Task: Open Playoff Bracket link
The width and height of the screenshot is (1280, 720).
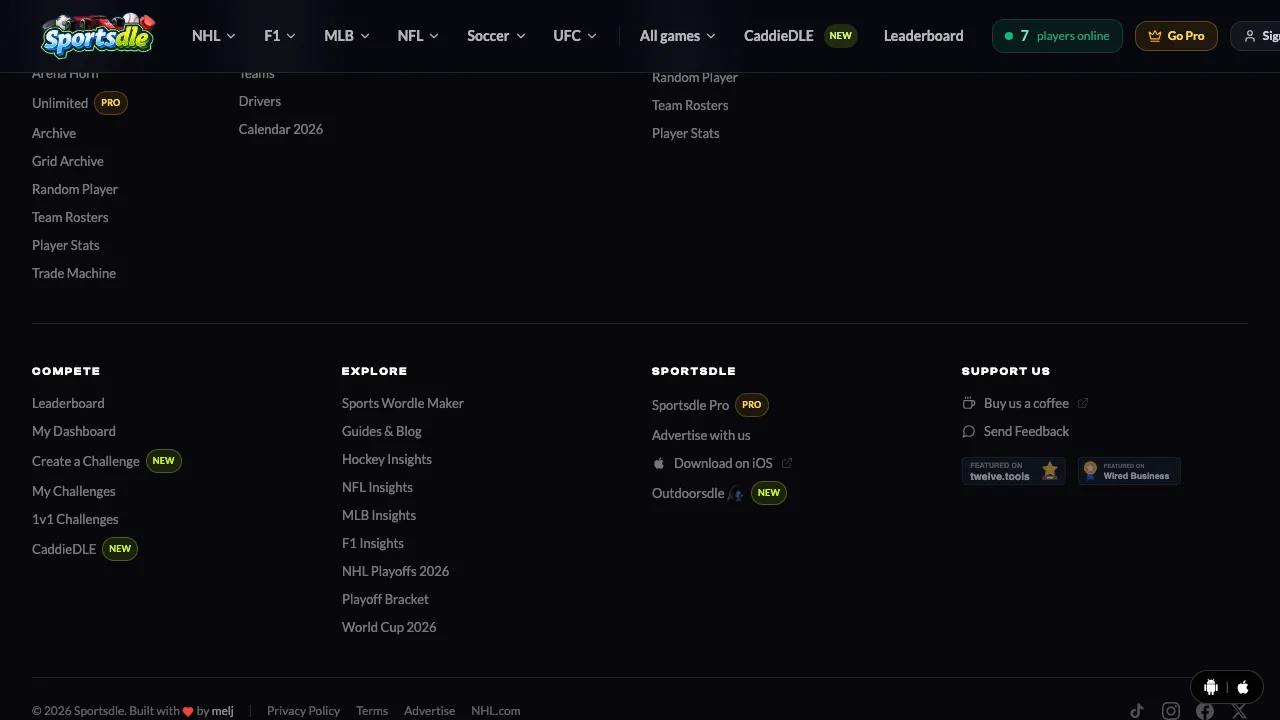Action: (385, 599)
